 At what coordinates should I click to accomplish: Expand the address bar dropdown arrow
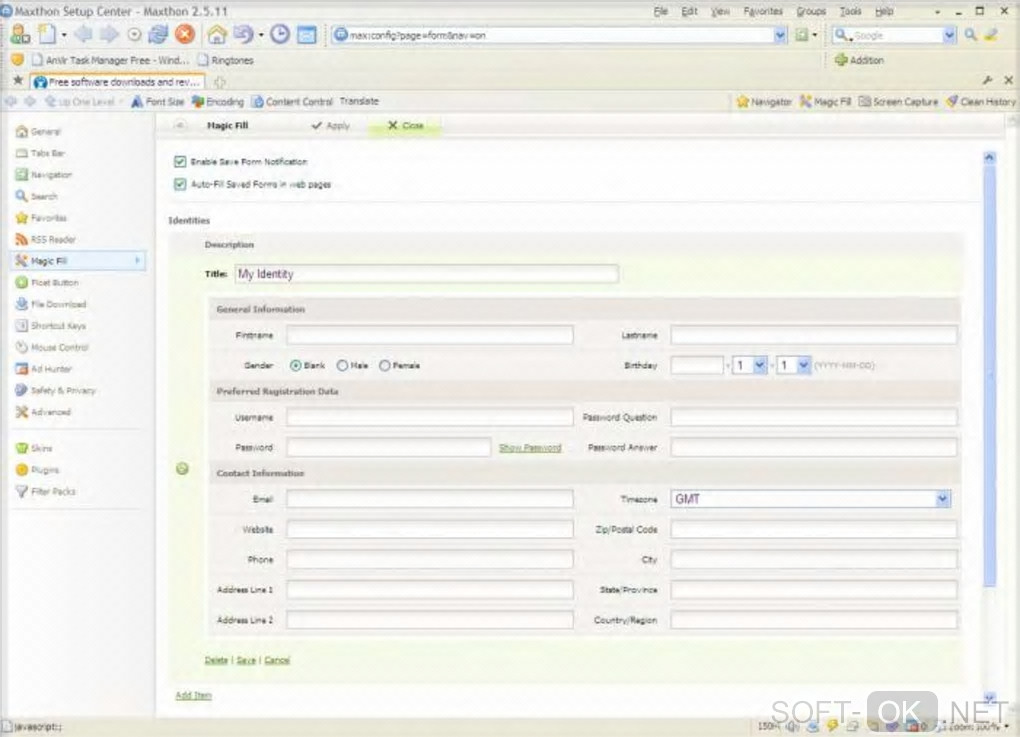780,35
